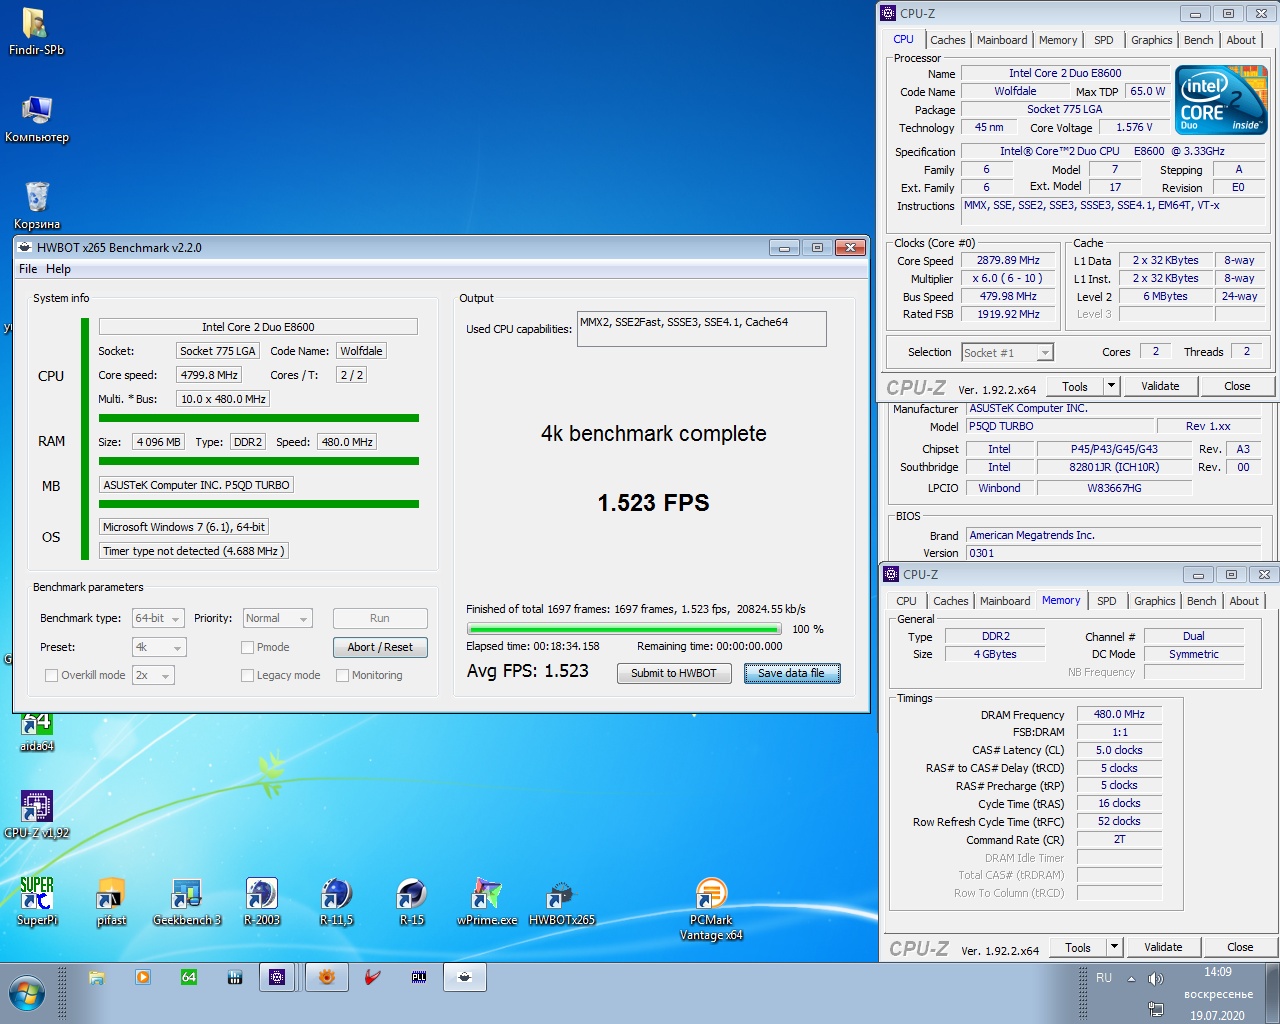This screenshot has width=1280, height=1024.
Task: Expand the Tools arrow in lower CPU-Z
Action: tap(1114, 947)
